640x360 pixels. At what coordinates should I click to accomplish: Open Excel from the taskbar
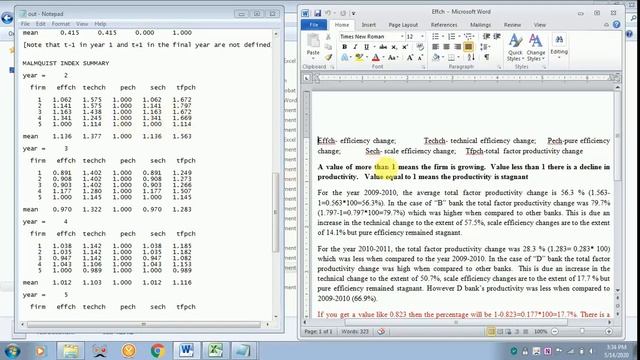tap(215, 351)
